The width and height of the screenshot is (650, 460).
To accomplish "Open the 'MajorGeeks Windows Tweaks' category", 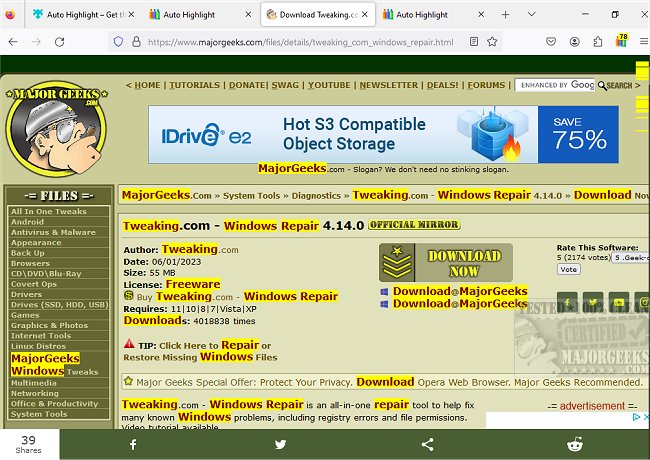I will click(55, 365).
